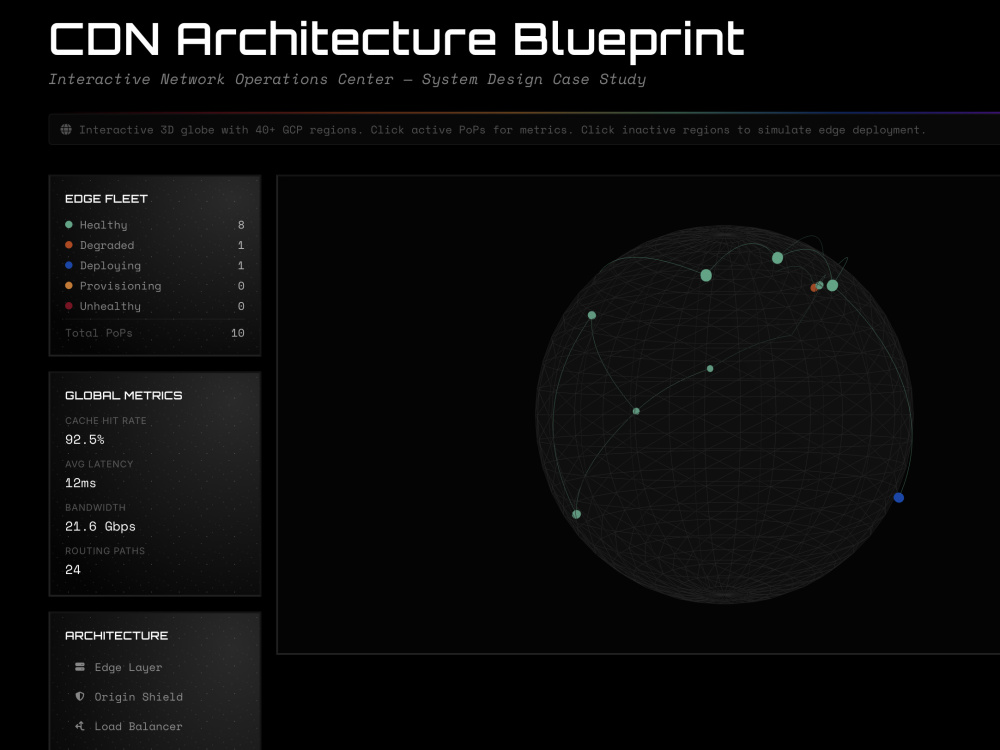Screen dimensions: 1000x750
Task: Click the routing paths value 24
Action: (73, 570)
